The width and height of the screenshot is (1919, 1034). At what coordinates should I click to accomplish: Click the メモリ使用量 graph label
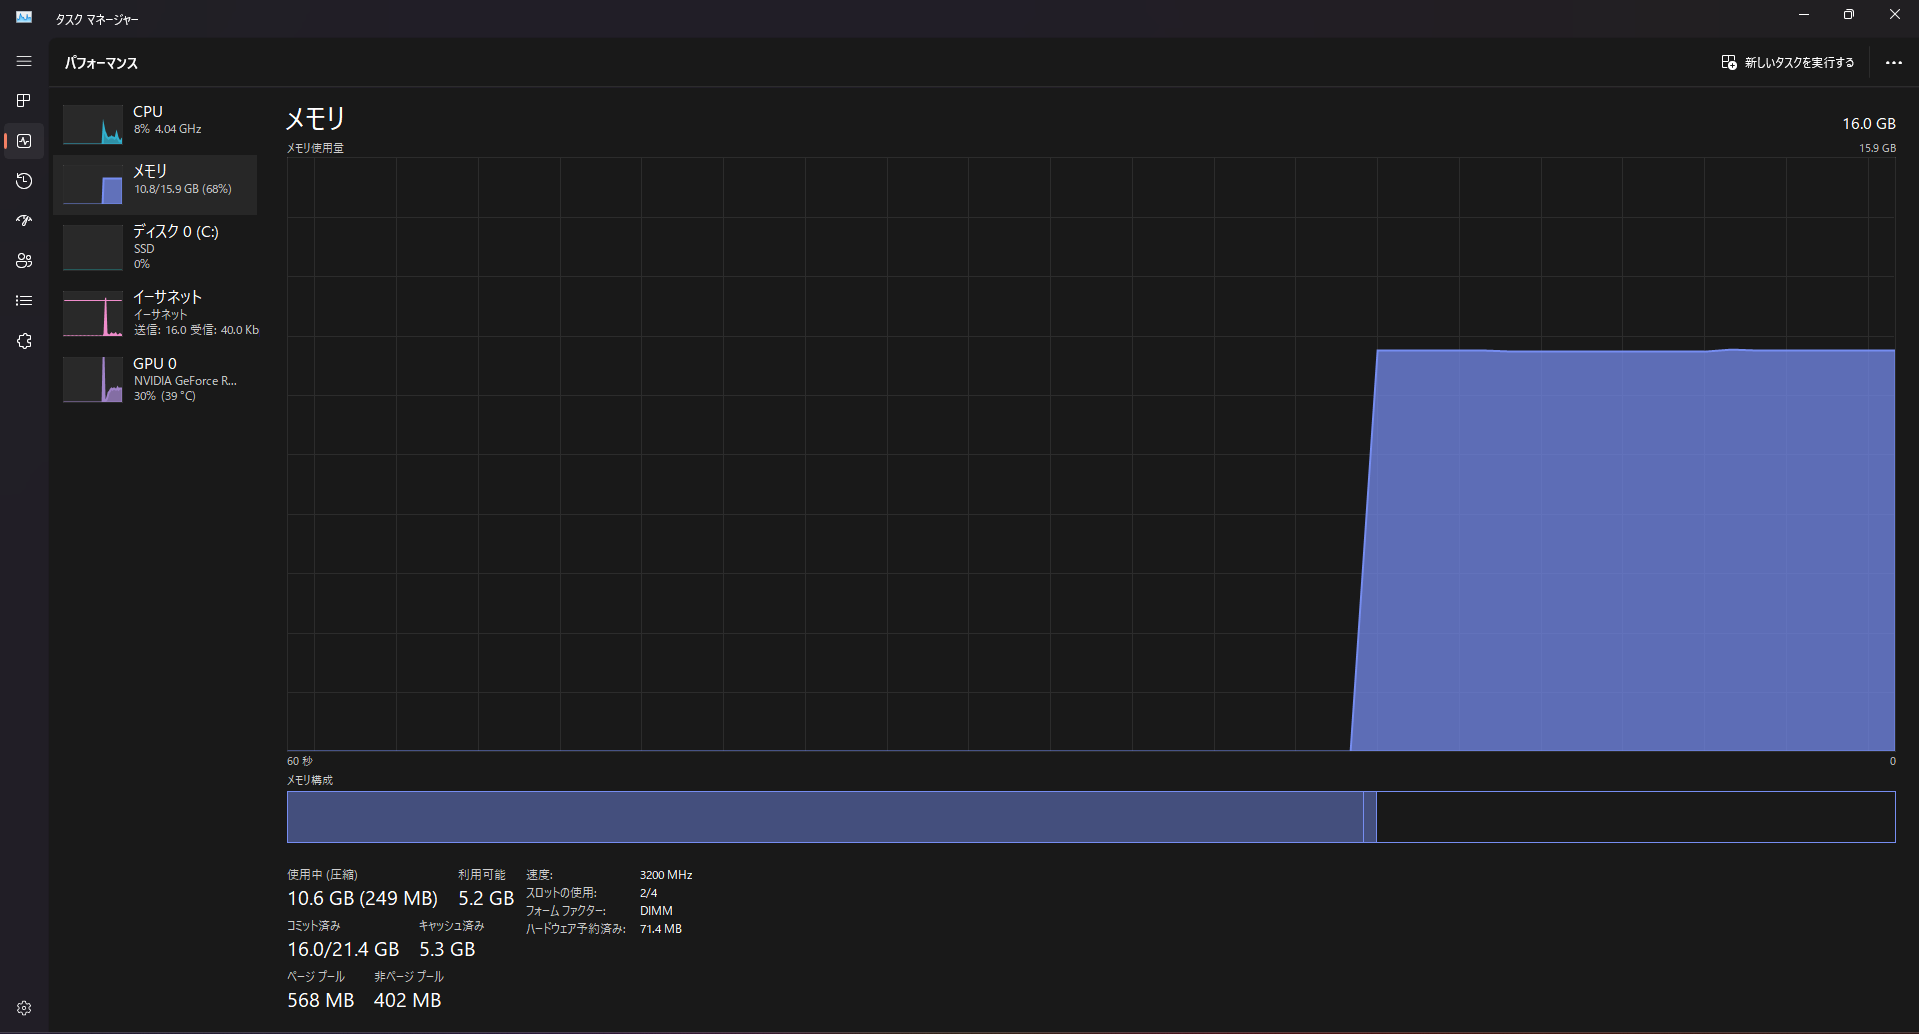pyautogui.click(x=315, y=148)
